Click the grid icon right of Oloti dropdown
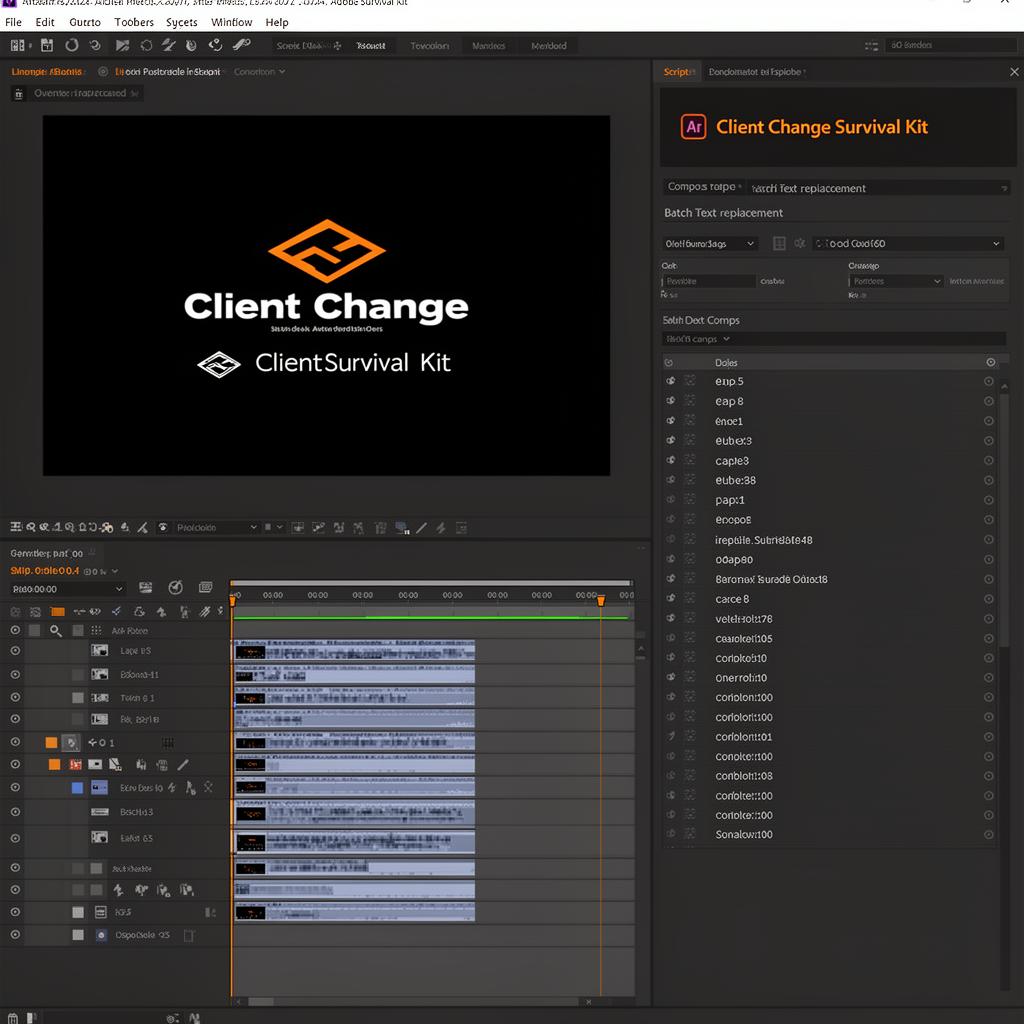The width and height of the screenshot is (1024, 1024). coord(779,244)
